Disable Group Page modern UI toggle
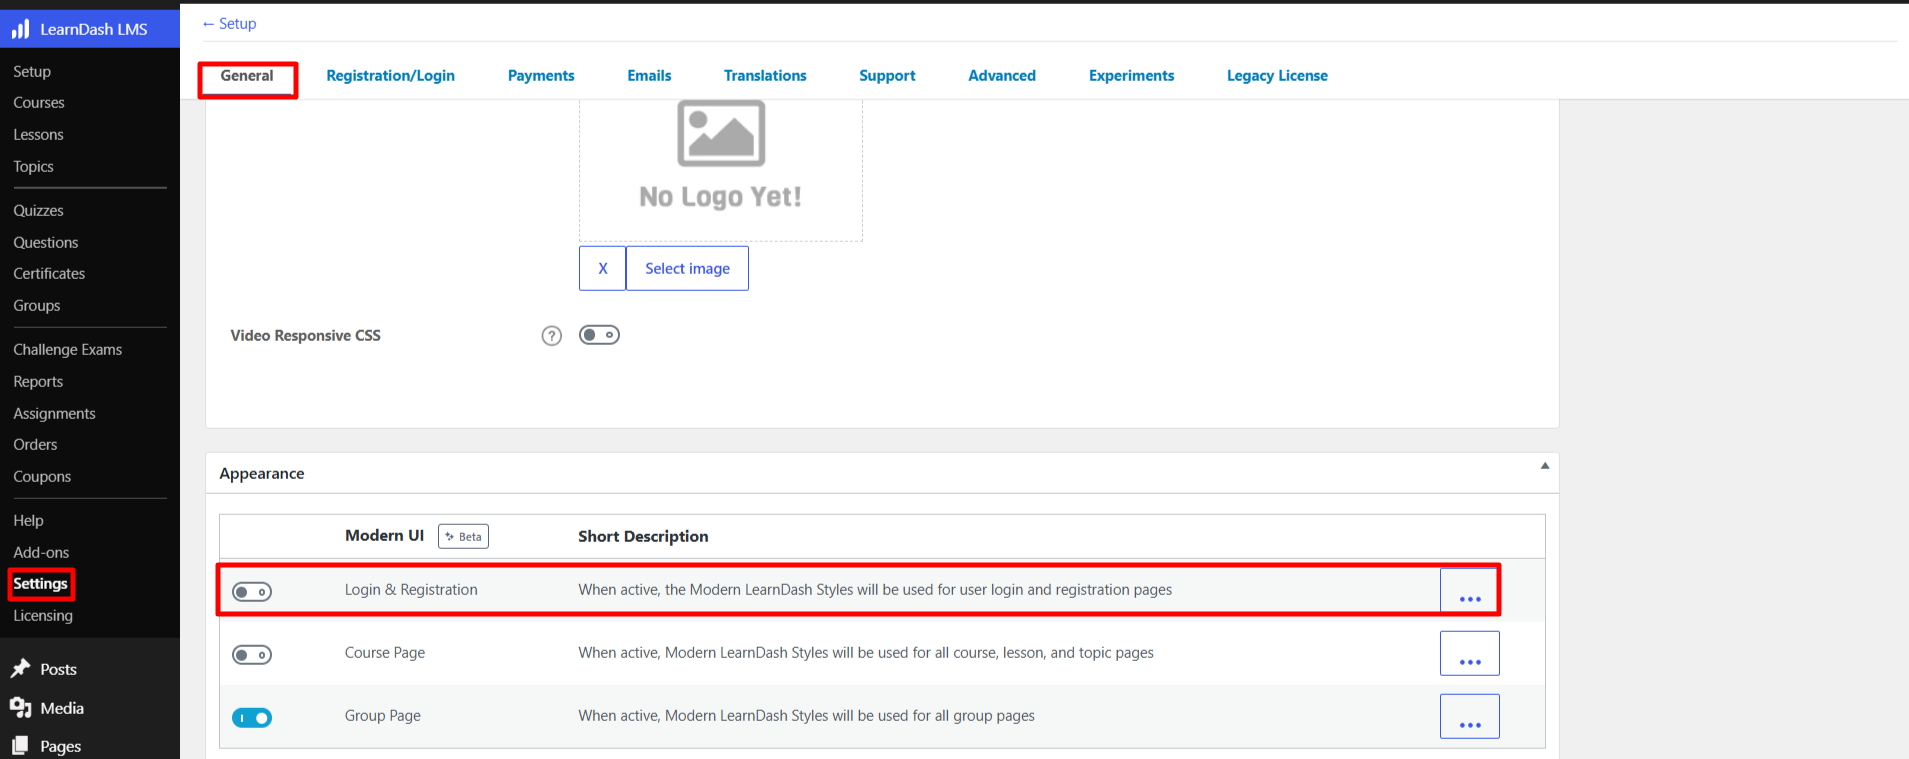 (x=252, y=718)
